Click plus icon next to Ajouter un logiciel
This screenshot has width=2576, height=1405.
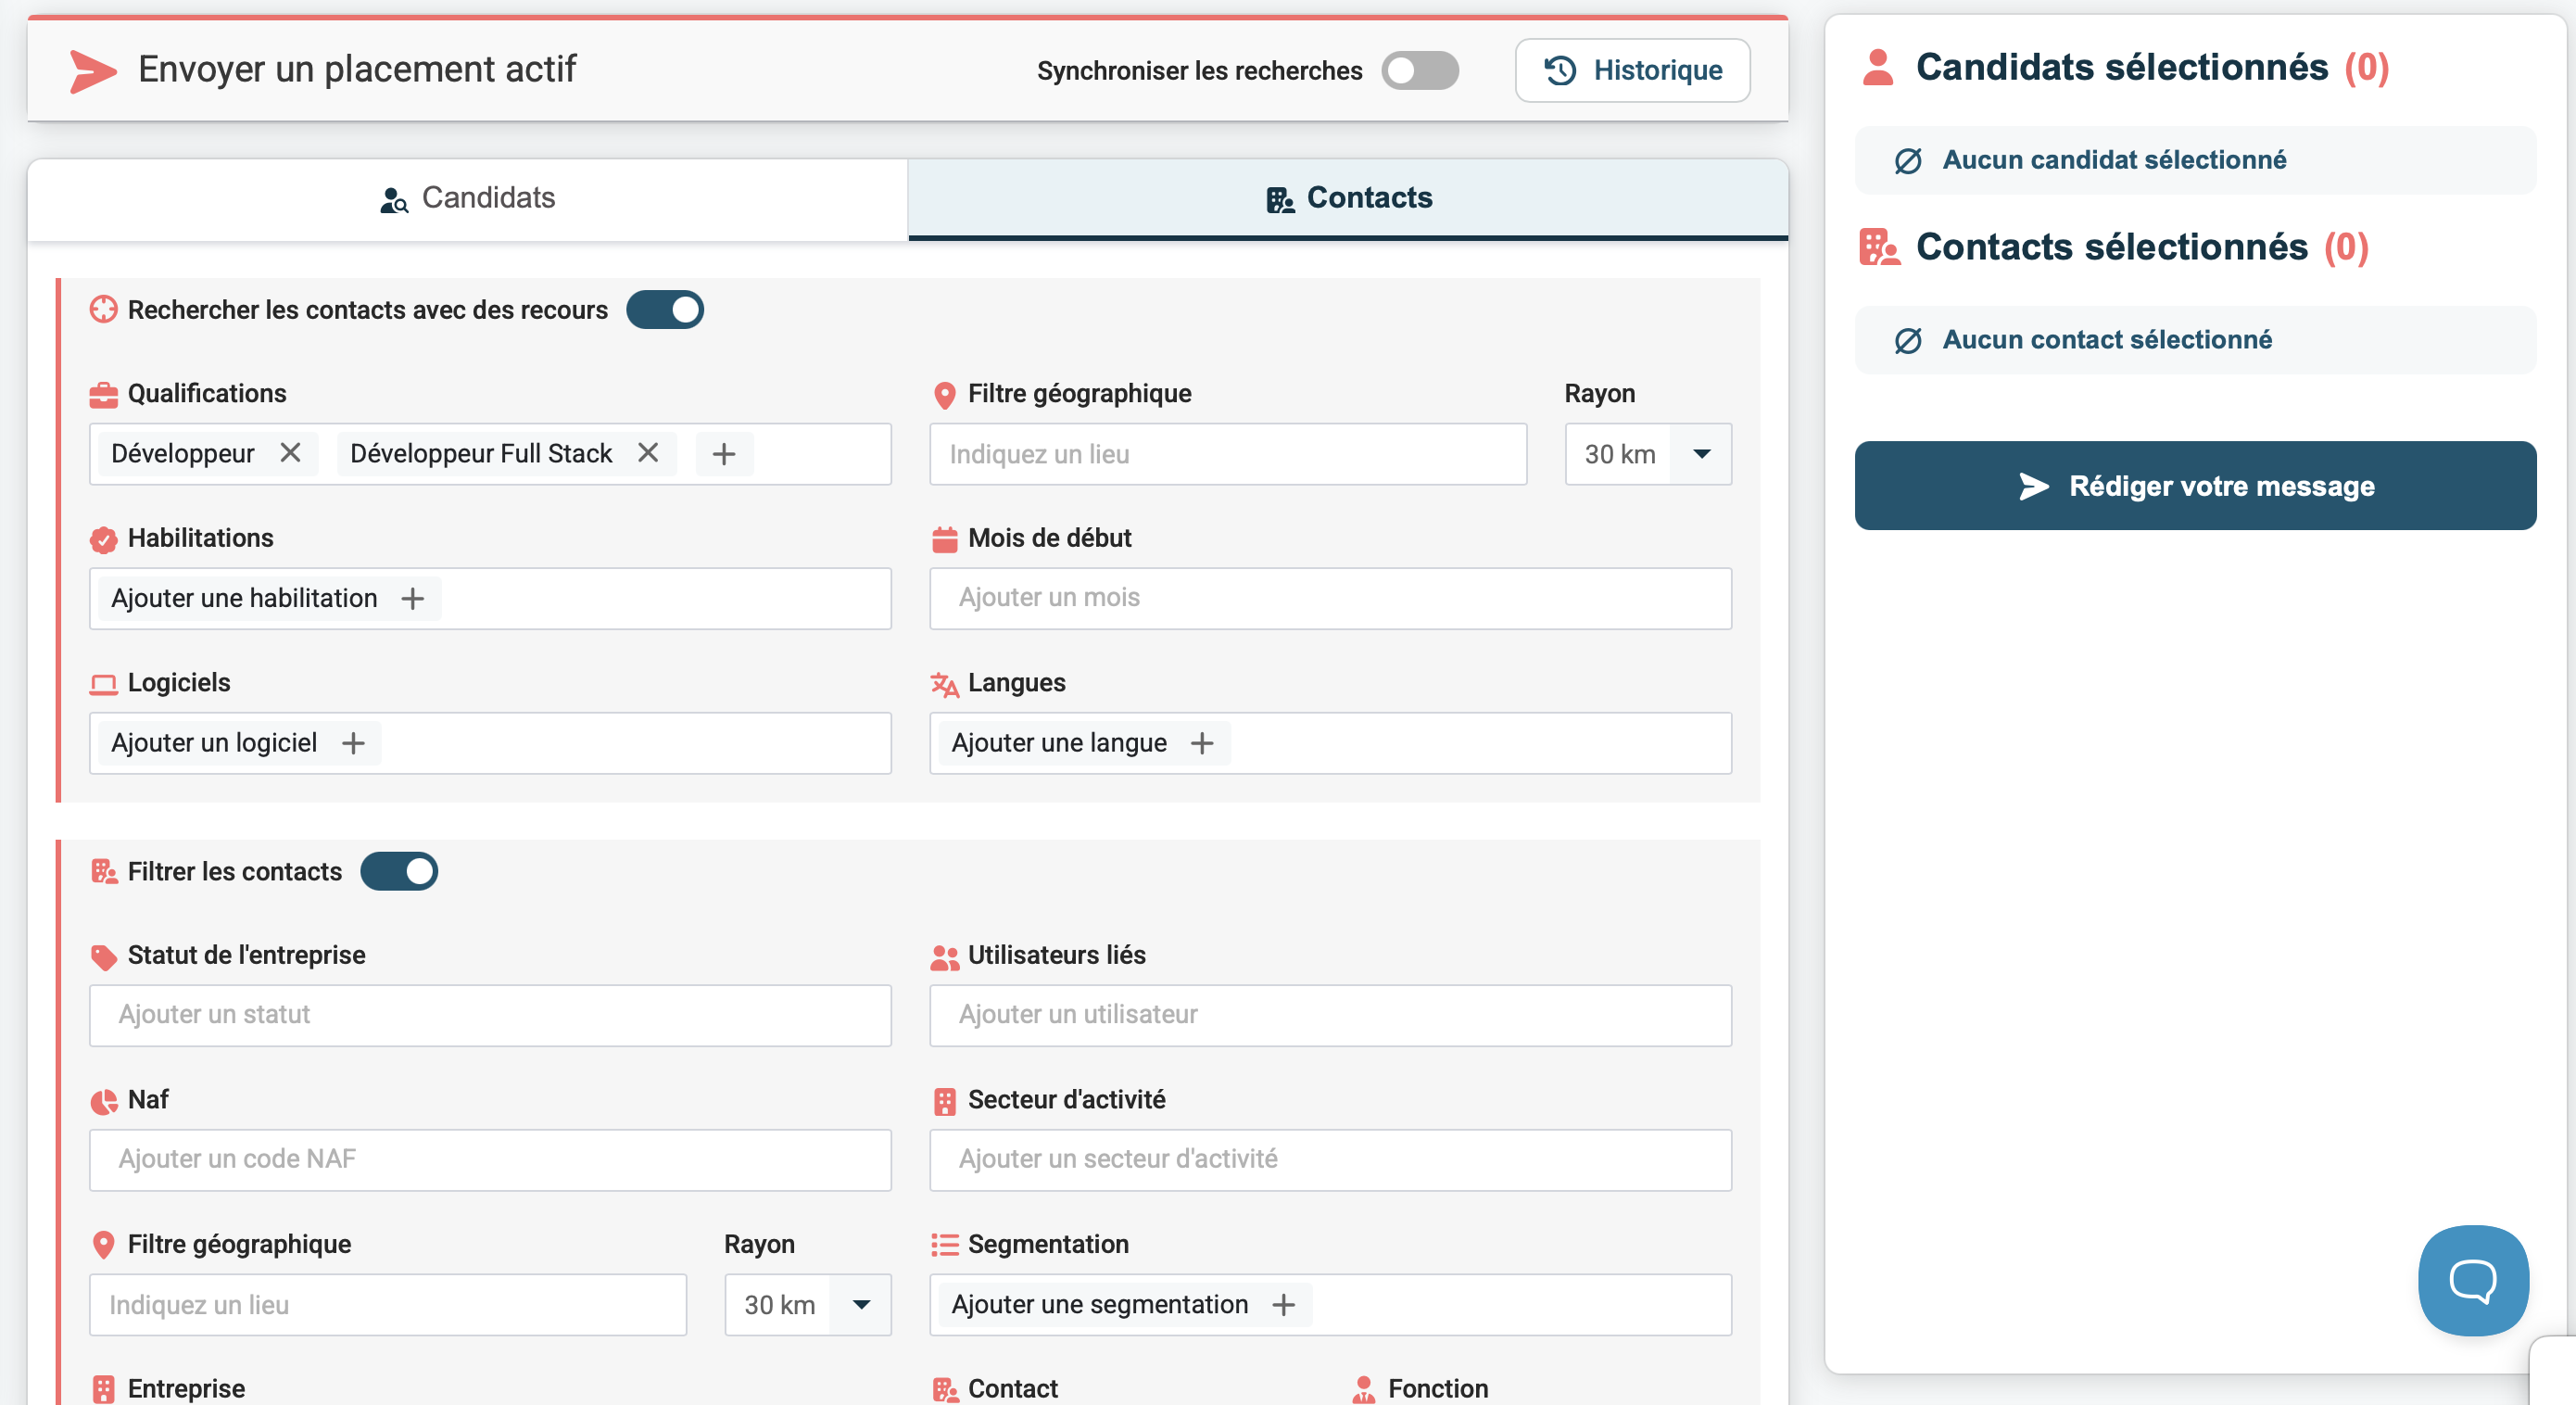[353, 743]
